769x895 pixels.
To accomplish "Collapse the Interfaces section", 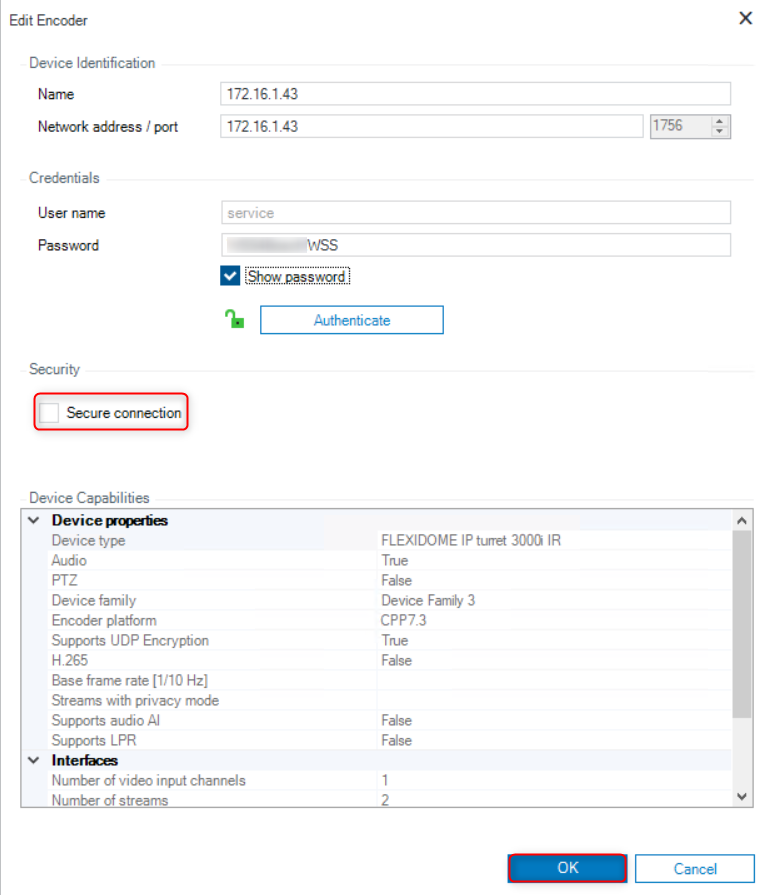I will (35, 761).
